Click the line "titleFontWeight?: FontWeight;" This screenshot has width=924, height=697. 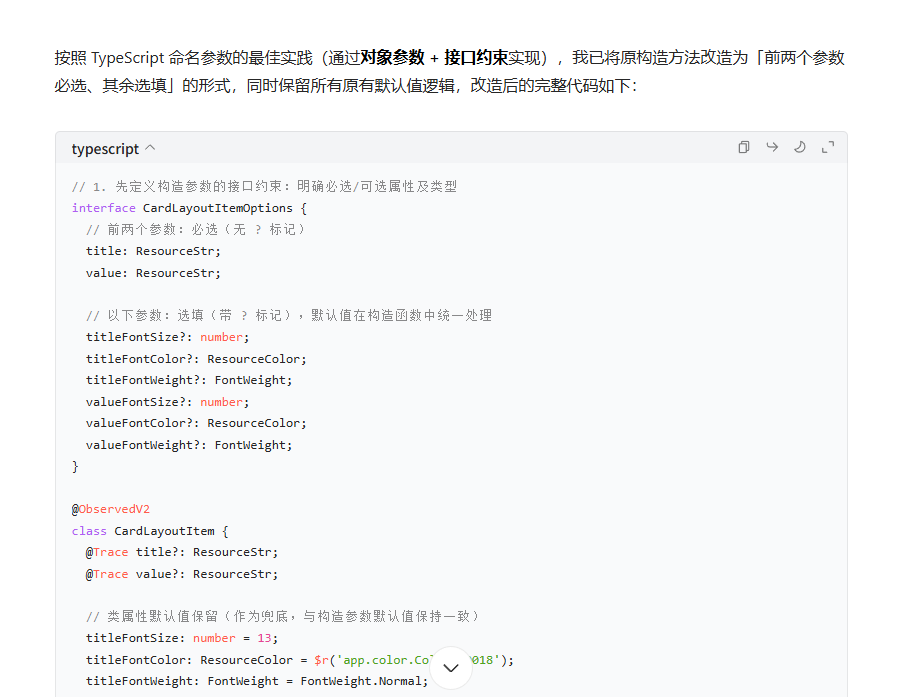189,380
